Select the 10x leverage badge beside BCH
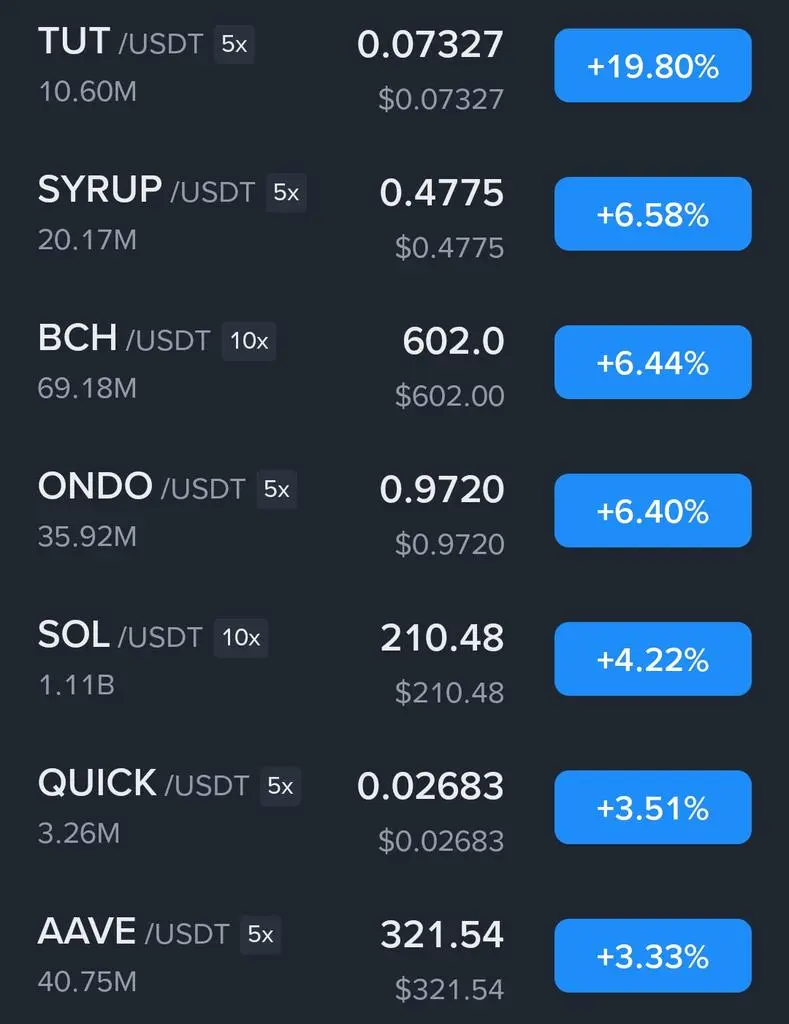Image resolution: width=789 pixels, height=1024 pixels. (249, 340)
